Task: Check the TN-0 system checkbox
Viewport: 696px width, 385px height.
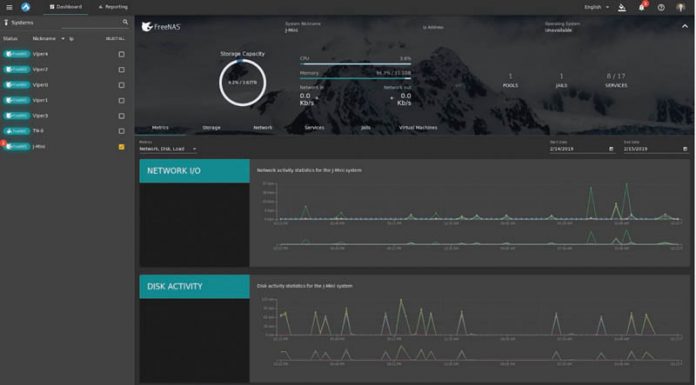Action: [x=121, y=131]
